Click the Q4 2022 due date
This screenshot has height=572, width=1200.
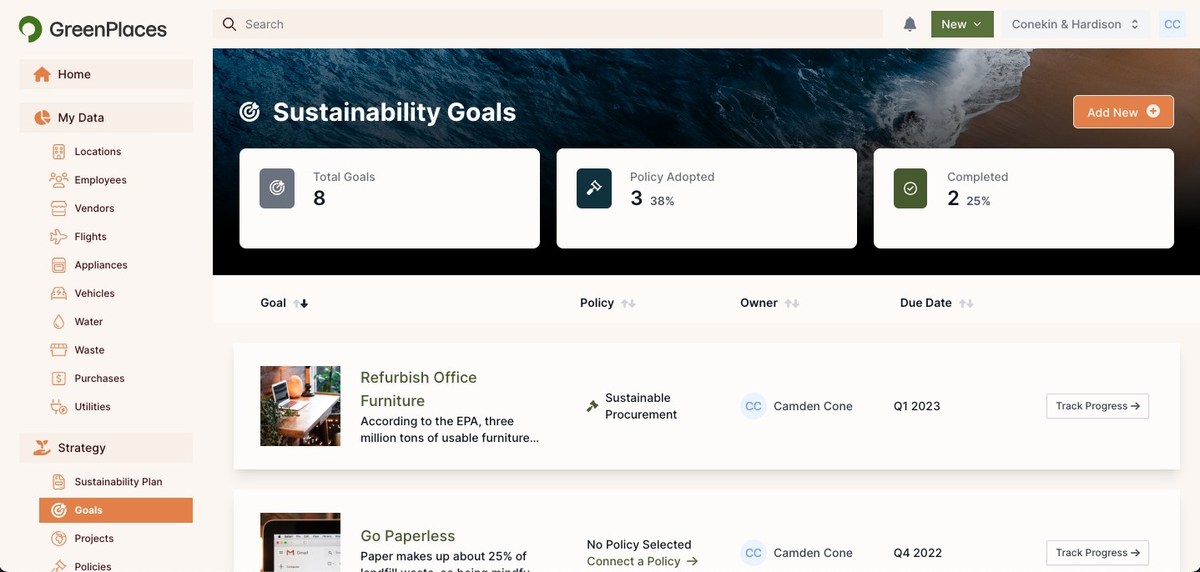(918, 552)
